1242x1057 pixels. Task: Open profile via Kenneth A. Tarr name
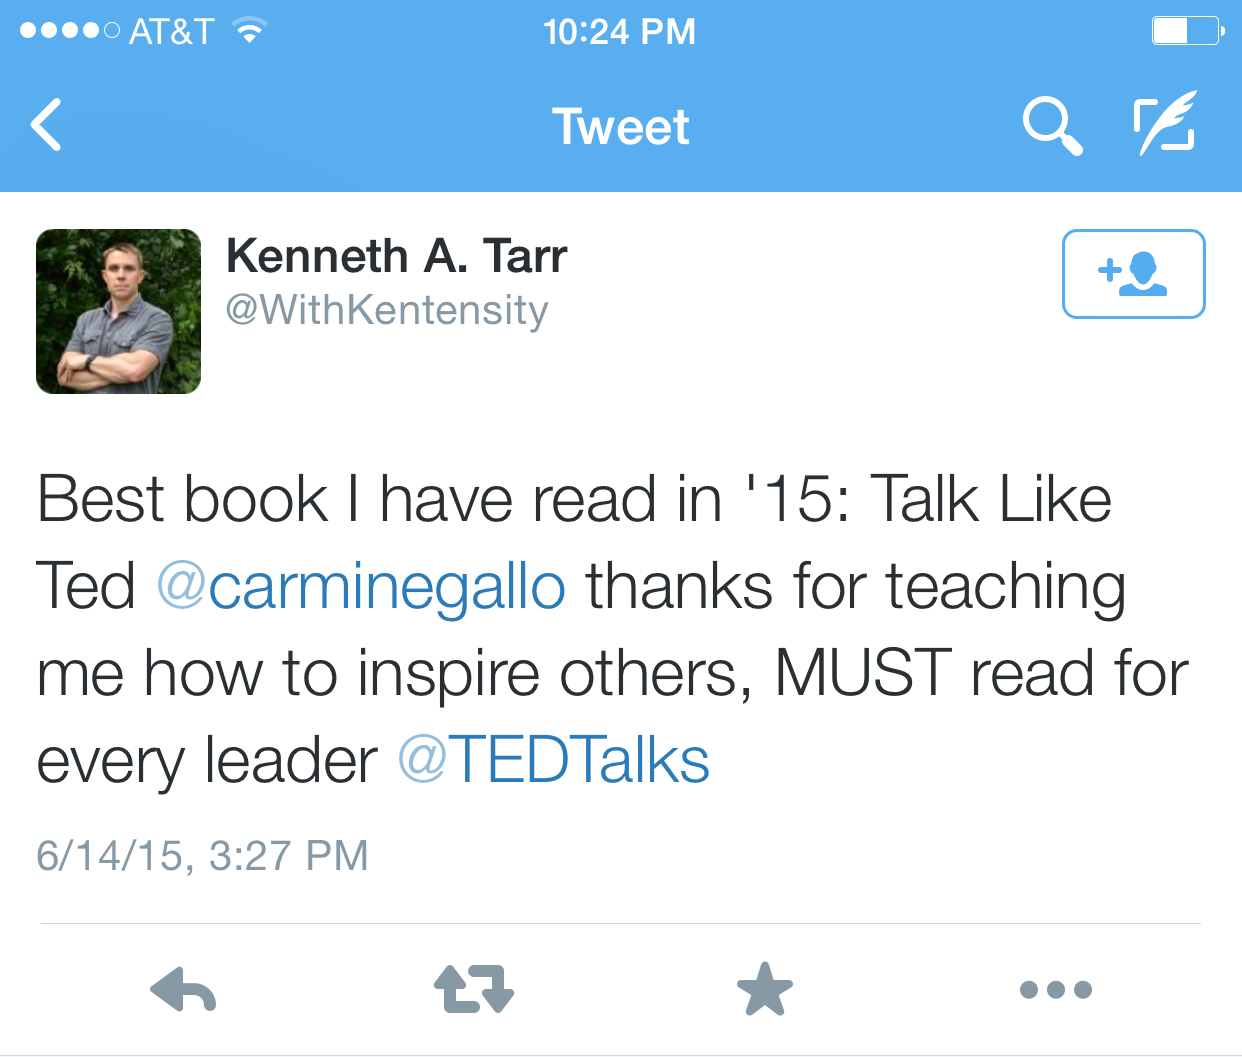(397, 256)
